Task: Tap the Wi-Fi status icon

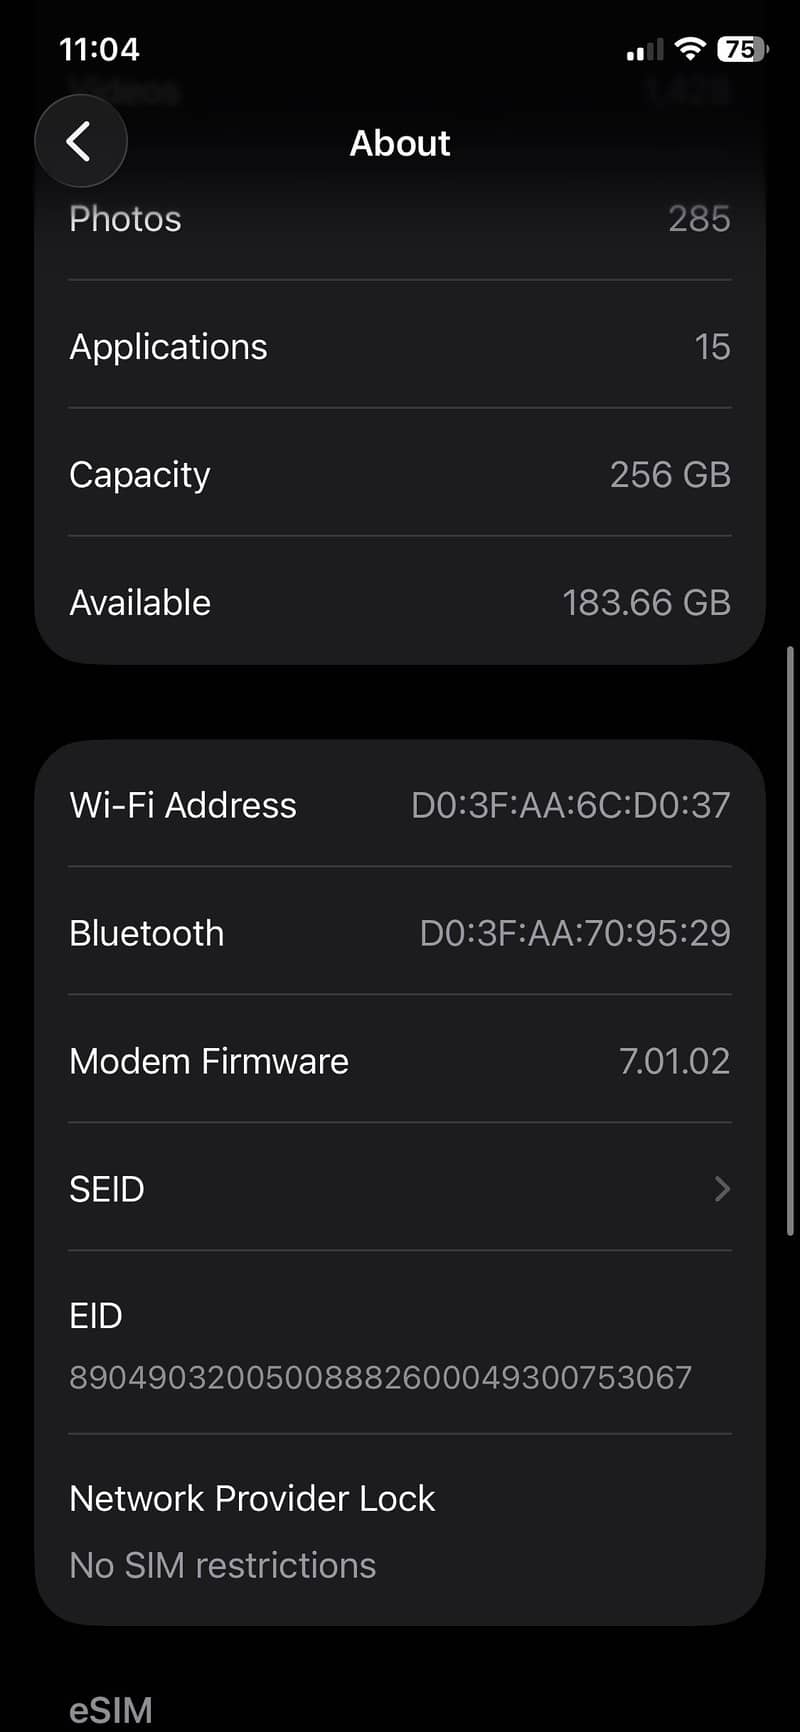Action: 690,48
